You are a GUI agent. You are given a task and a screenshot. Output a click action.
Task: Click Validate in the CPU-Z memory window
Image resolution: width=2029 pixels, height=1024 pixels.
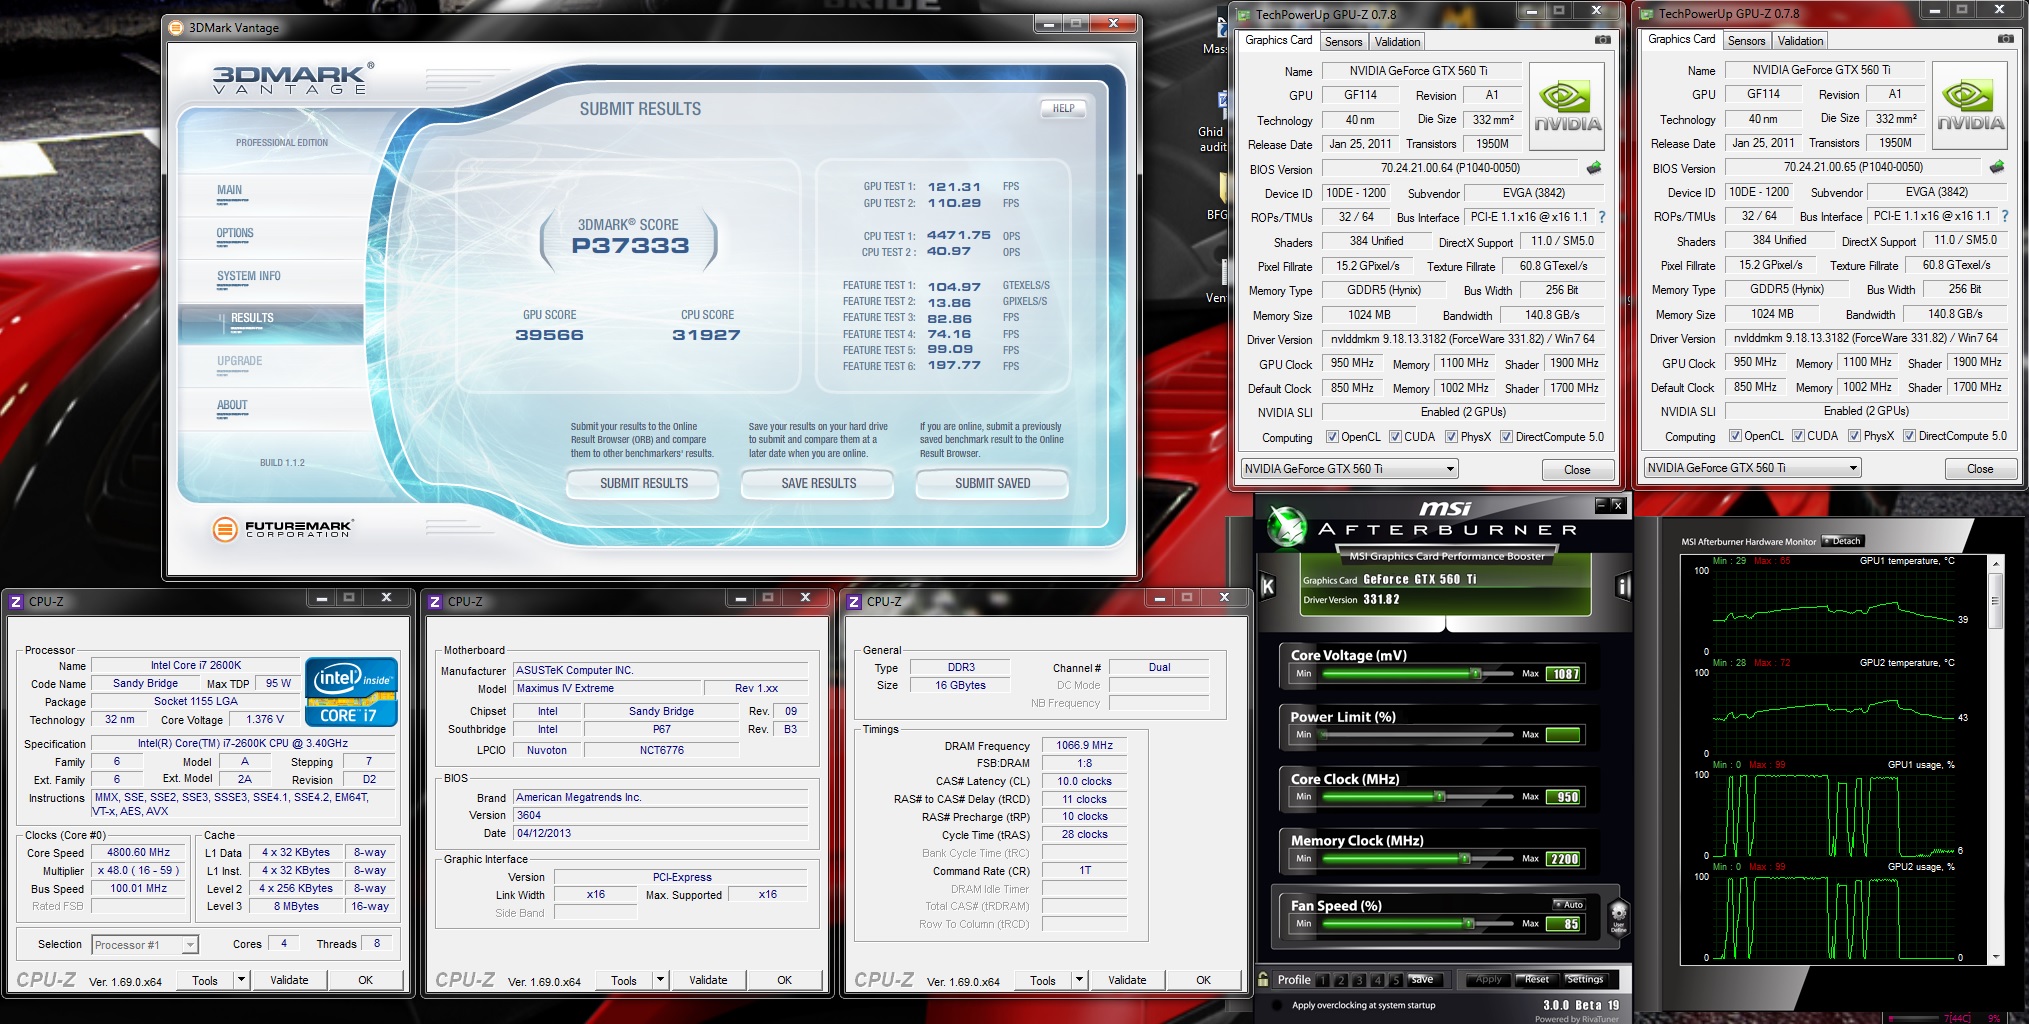tap(1127, 980)
